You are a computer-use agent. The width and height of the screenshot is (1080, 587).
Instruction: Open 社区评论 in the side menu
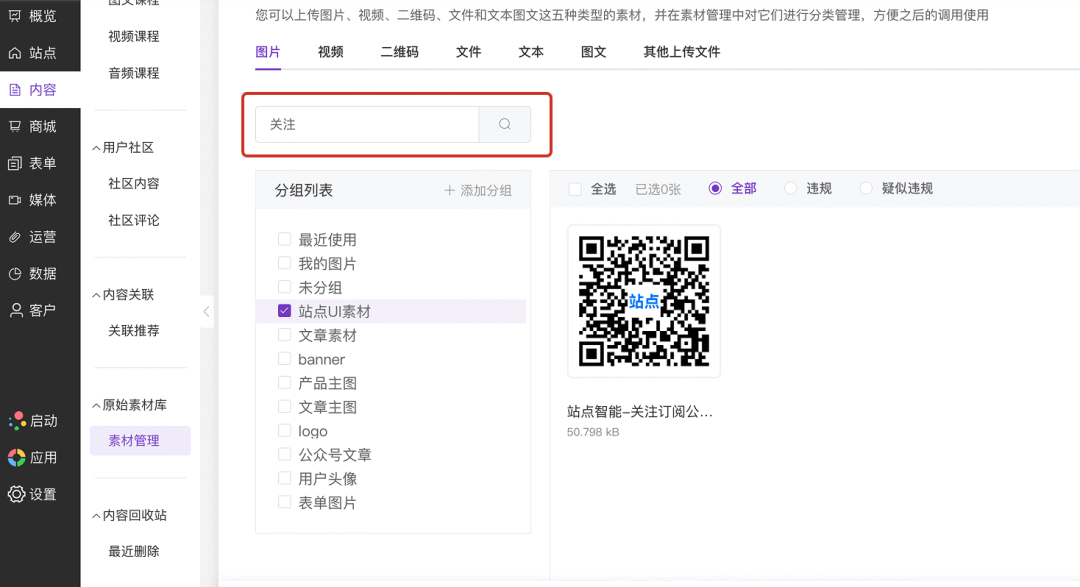pos(134,220)
